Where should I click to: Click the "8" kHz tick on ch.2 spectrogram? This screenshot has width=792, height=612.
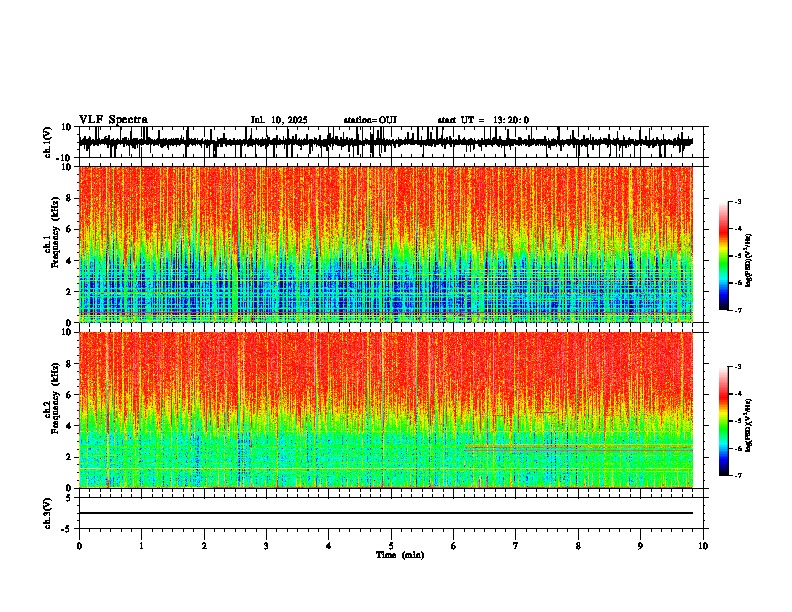[69, 364]
